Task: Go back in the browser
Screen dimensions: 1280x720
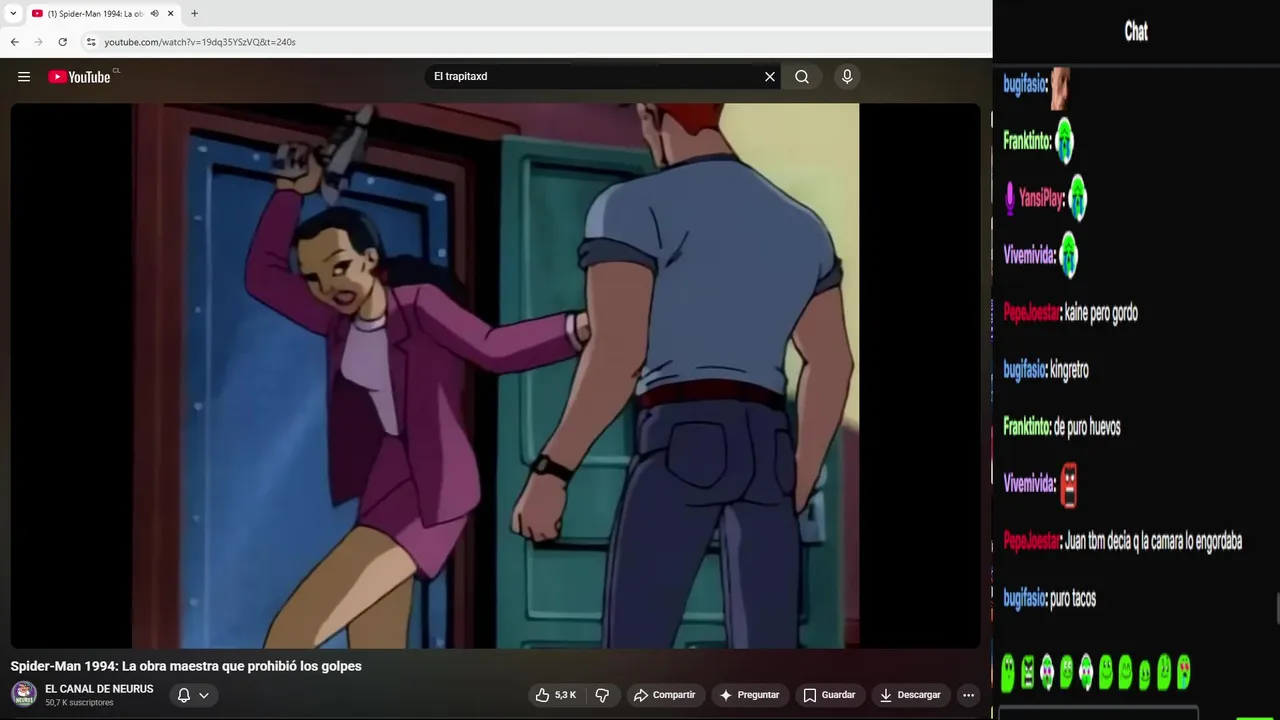Action: pos(14,42)
